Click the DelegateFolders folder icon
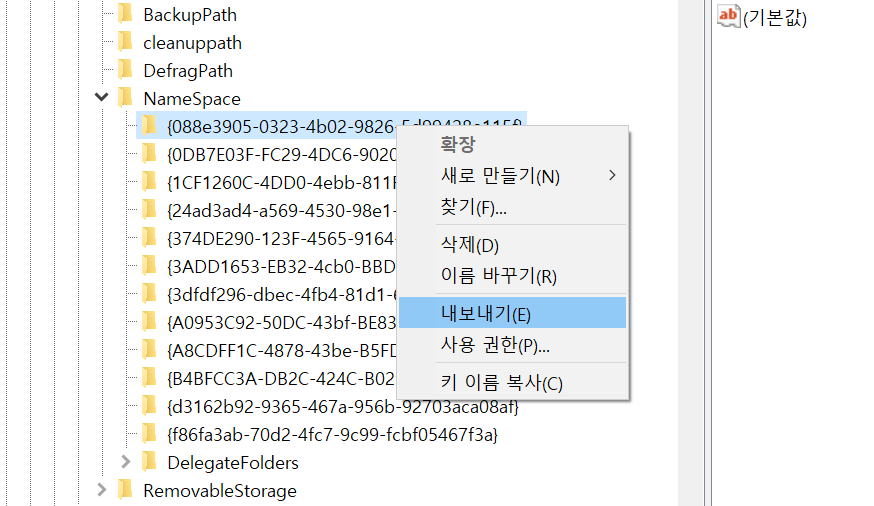 pos(149,461)
